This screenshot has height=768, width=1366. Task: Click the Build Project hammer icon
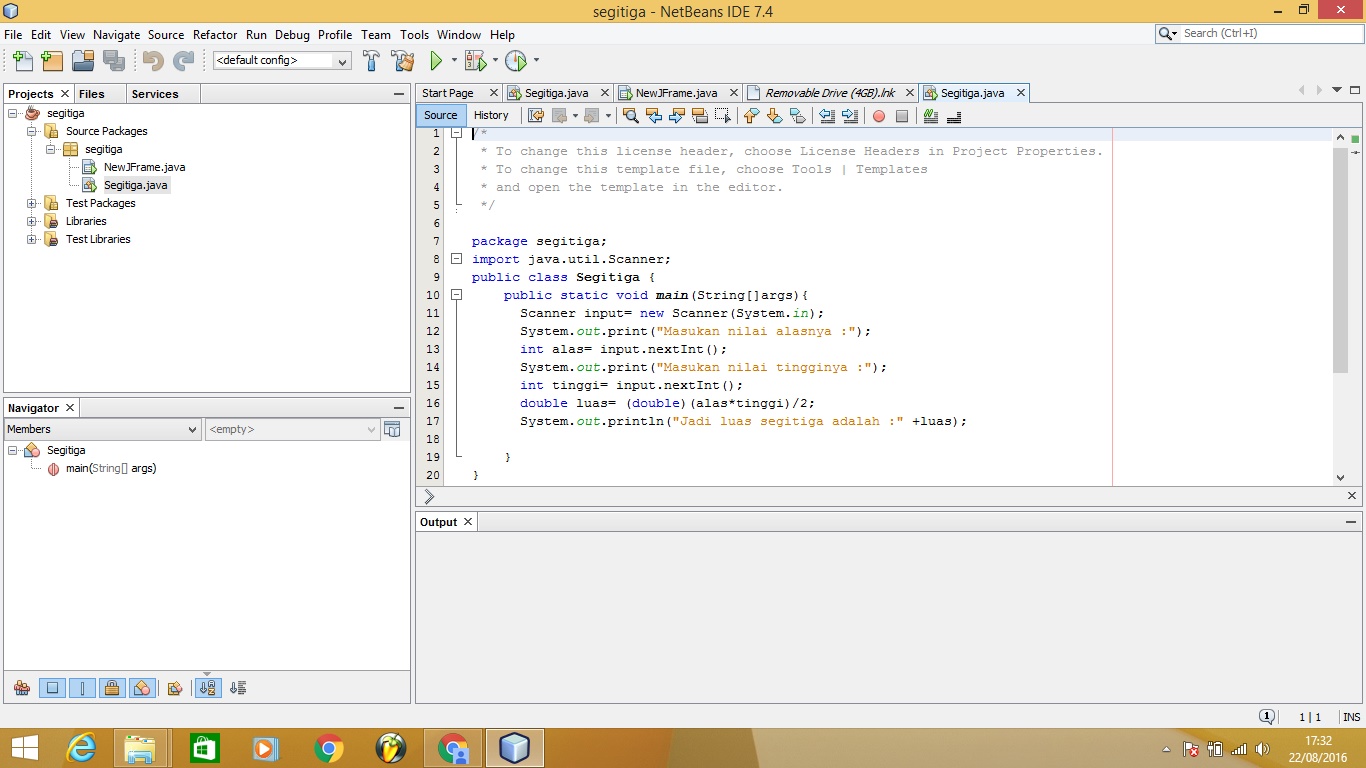(371, 61)
